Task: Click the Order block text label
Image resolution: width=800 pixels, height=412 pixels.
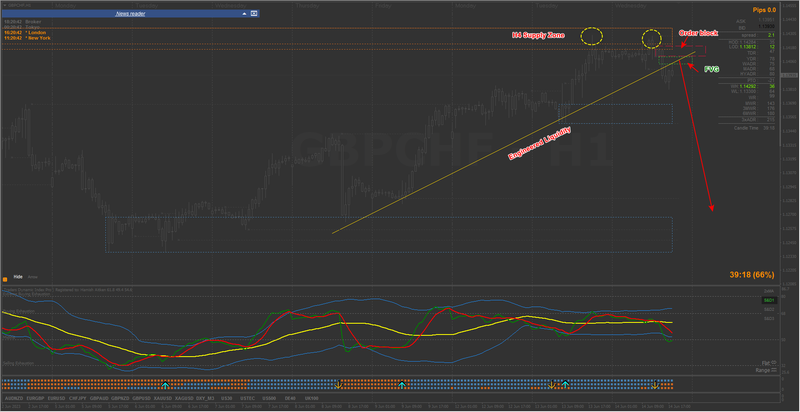Action: point(698,33)
